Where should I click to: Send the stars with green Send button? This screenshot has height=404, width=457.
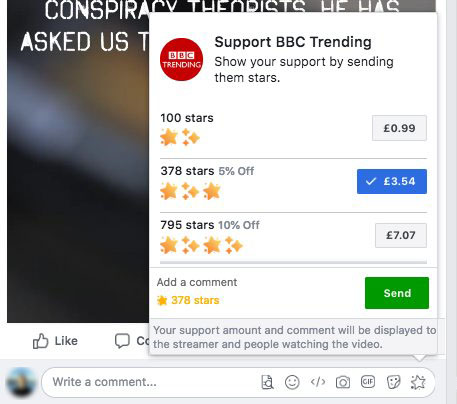pos(397,293)
